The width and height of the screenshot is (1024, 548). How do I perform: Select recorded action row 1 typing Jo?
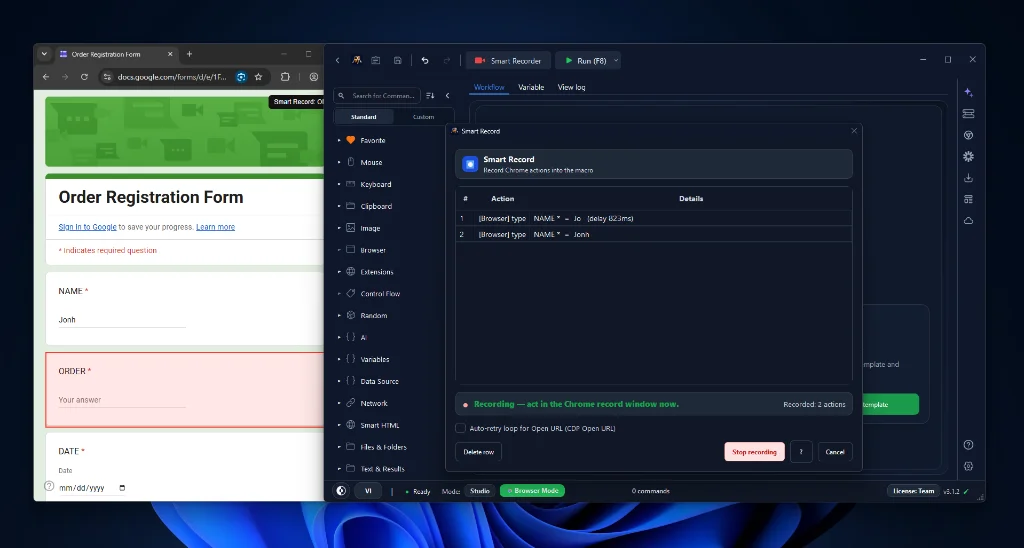[654, 218]
